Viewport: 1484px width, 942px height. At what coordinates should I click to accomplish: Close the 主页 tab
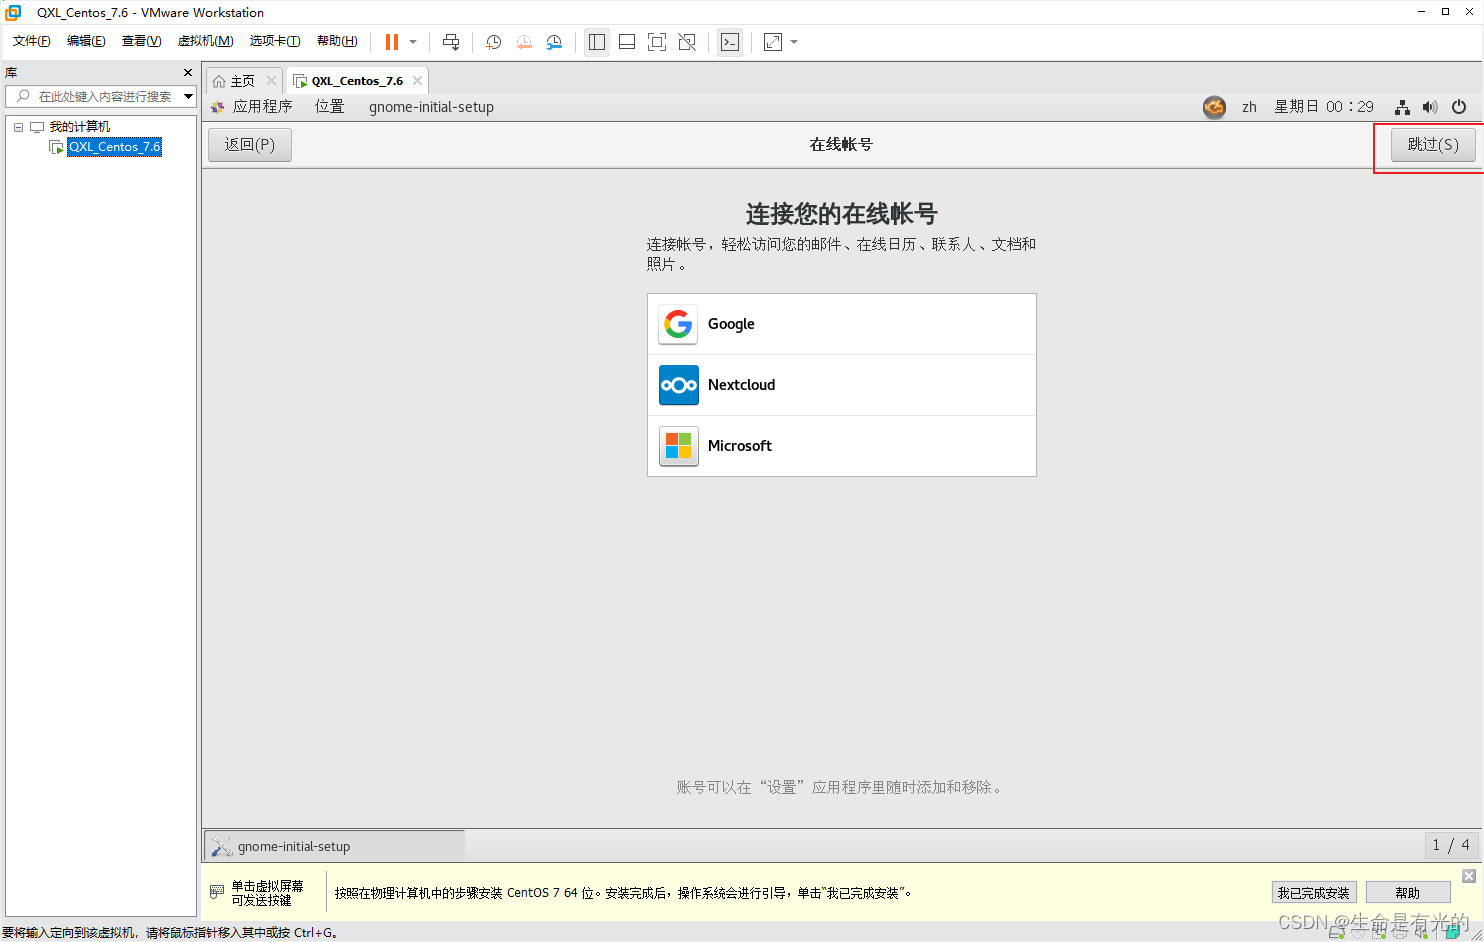click(271, 81)
